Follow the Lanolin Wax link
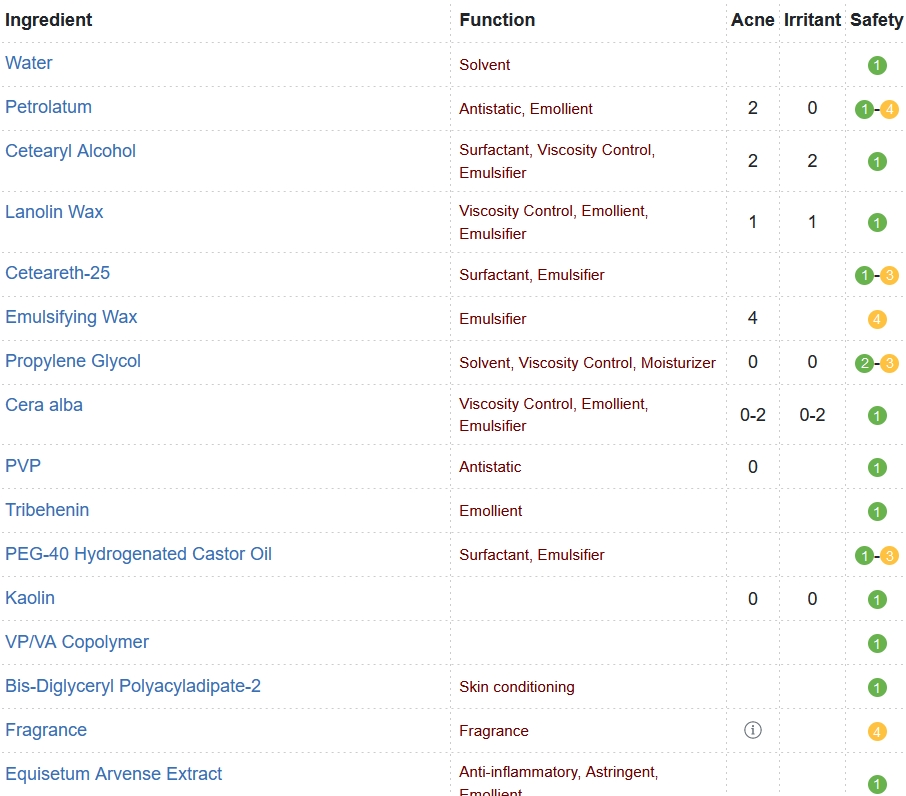The image size is (906, 796). tap(54, 212)
